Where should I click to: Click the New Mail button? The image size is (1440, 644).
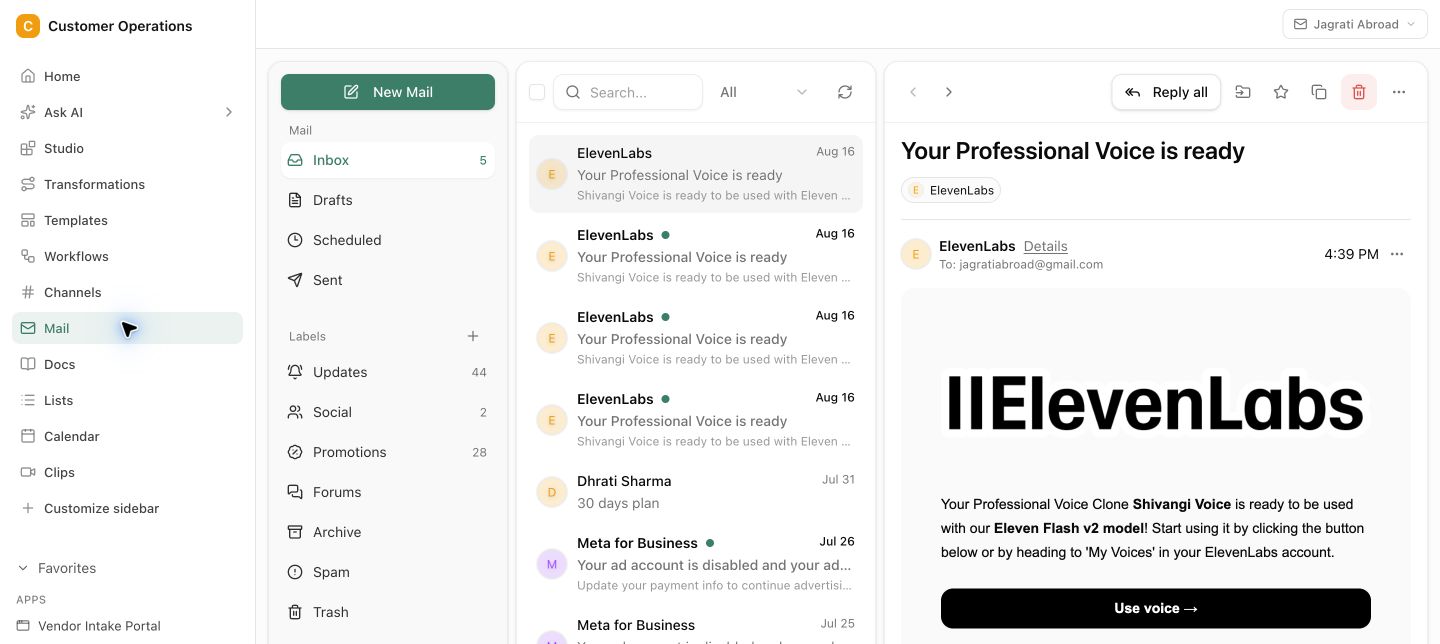click(x=388, y=92)
